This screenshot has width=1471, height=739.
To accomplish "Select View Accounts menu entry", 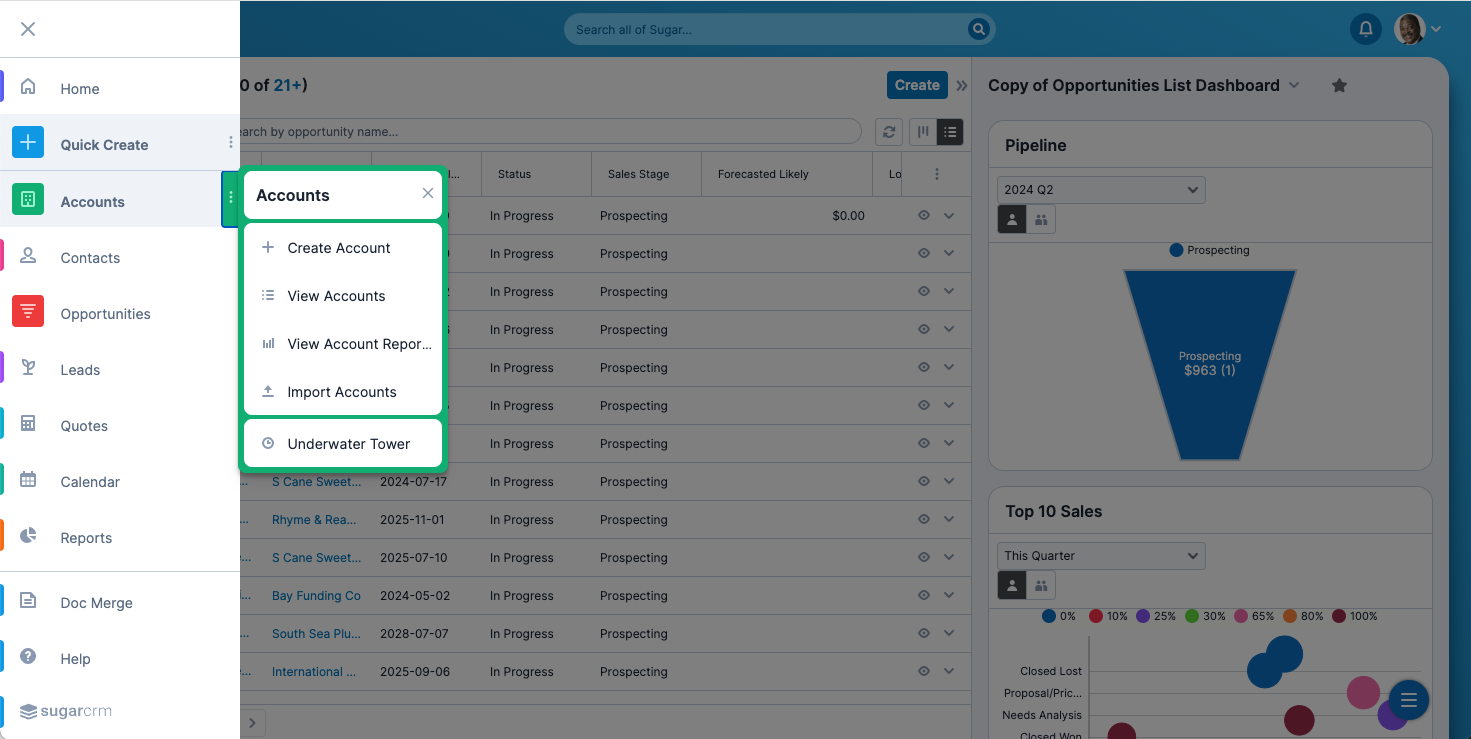I will pyautogui.click(x=343, y=296).
